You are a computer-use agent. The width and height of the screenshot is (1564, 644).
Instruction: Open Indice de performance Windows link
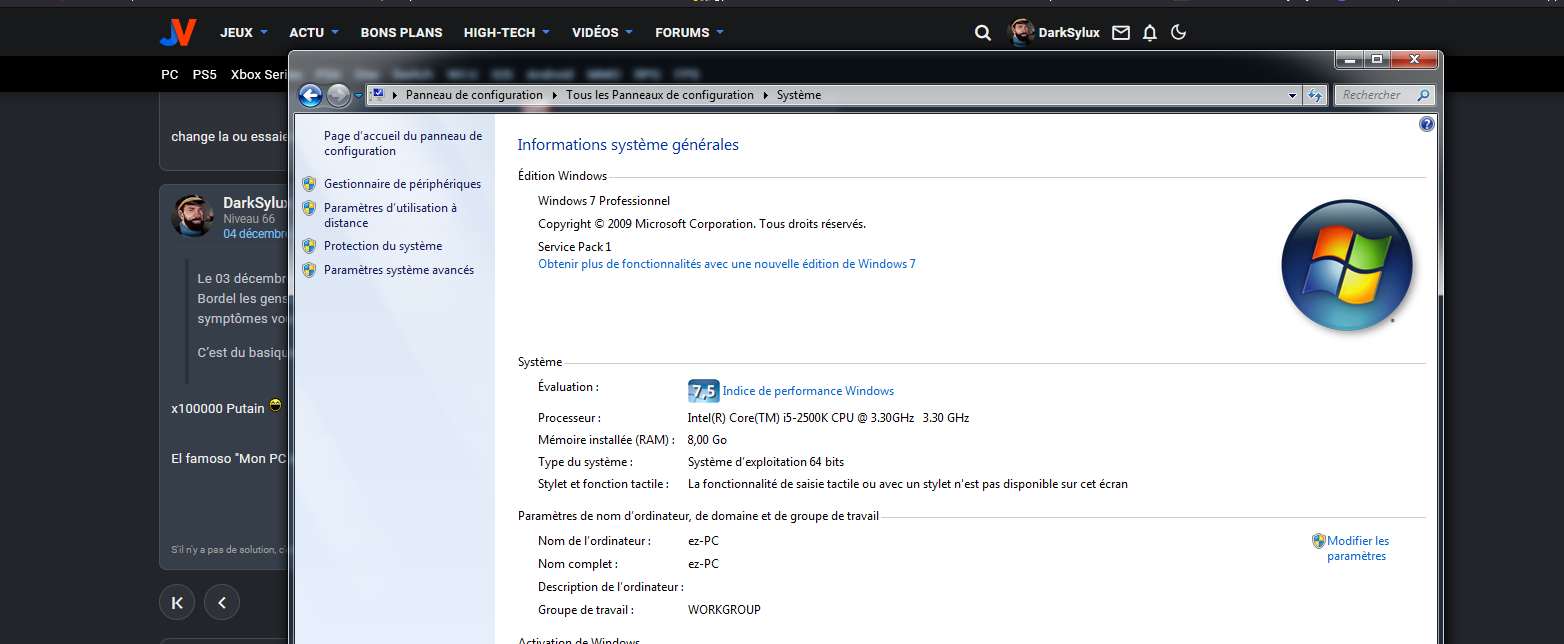pos(808,391)
